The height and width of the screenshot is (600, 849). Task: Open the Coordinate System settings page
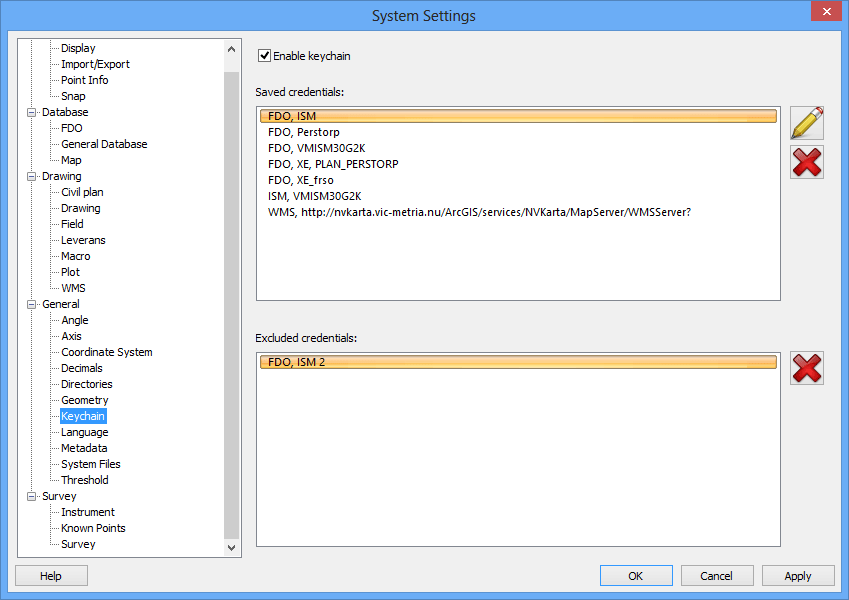pos(106,352)
